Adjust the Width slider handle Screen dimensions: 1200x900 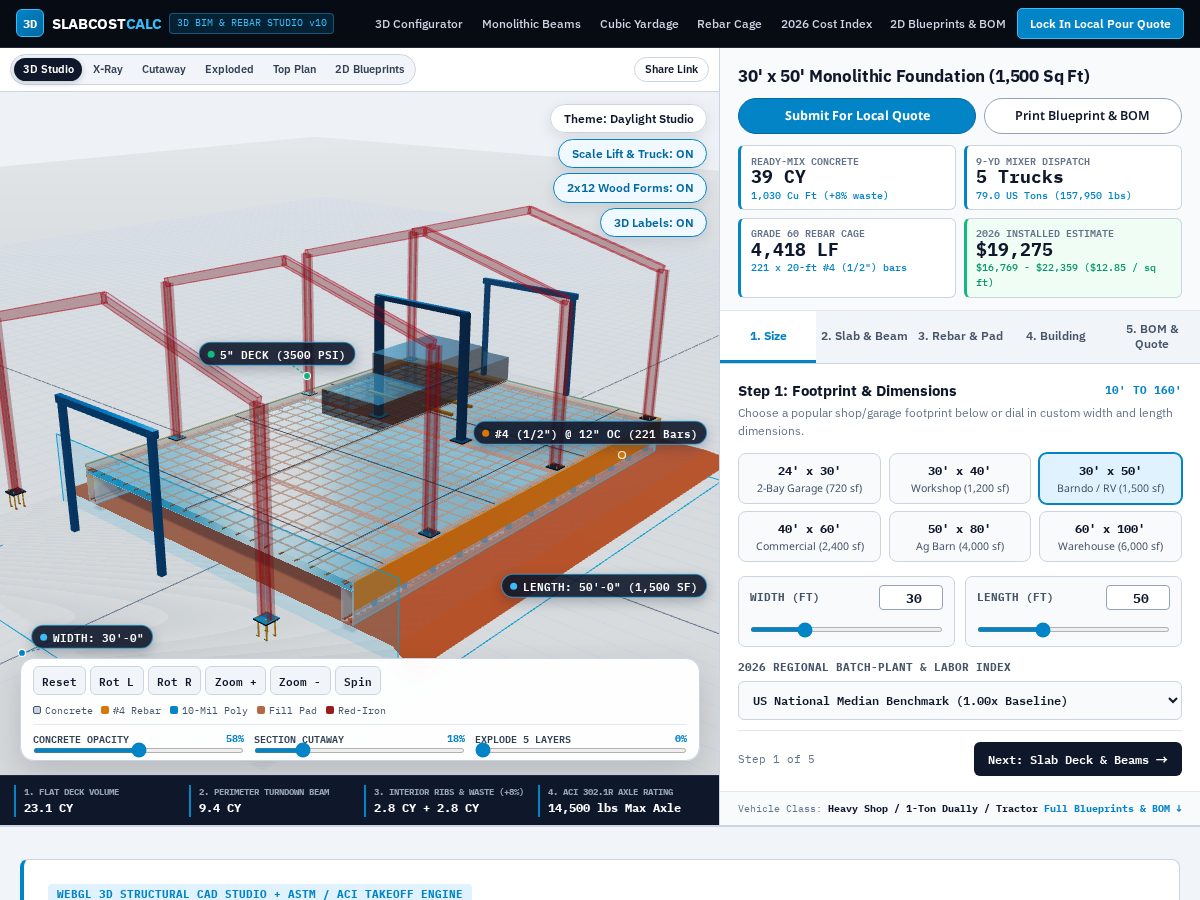pos(805,630)
